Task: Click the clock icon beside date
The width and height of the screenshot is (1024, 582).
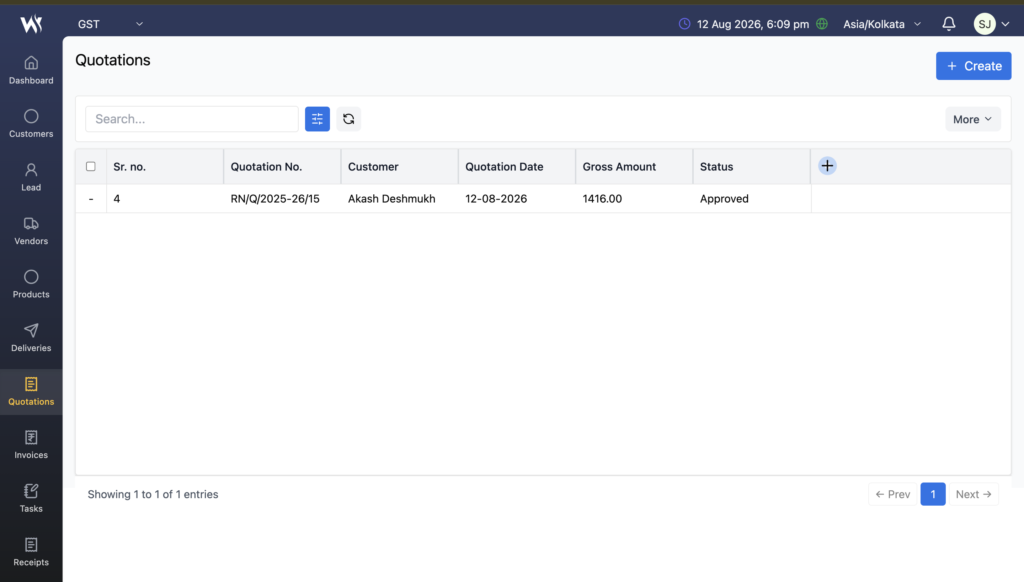Action: tap(684, 24)
